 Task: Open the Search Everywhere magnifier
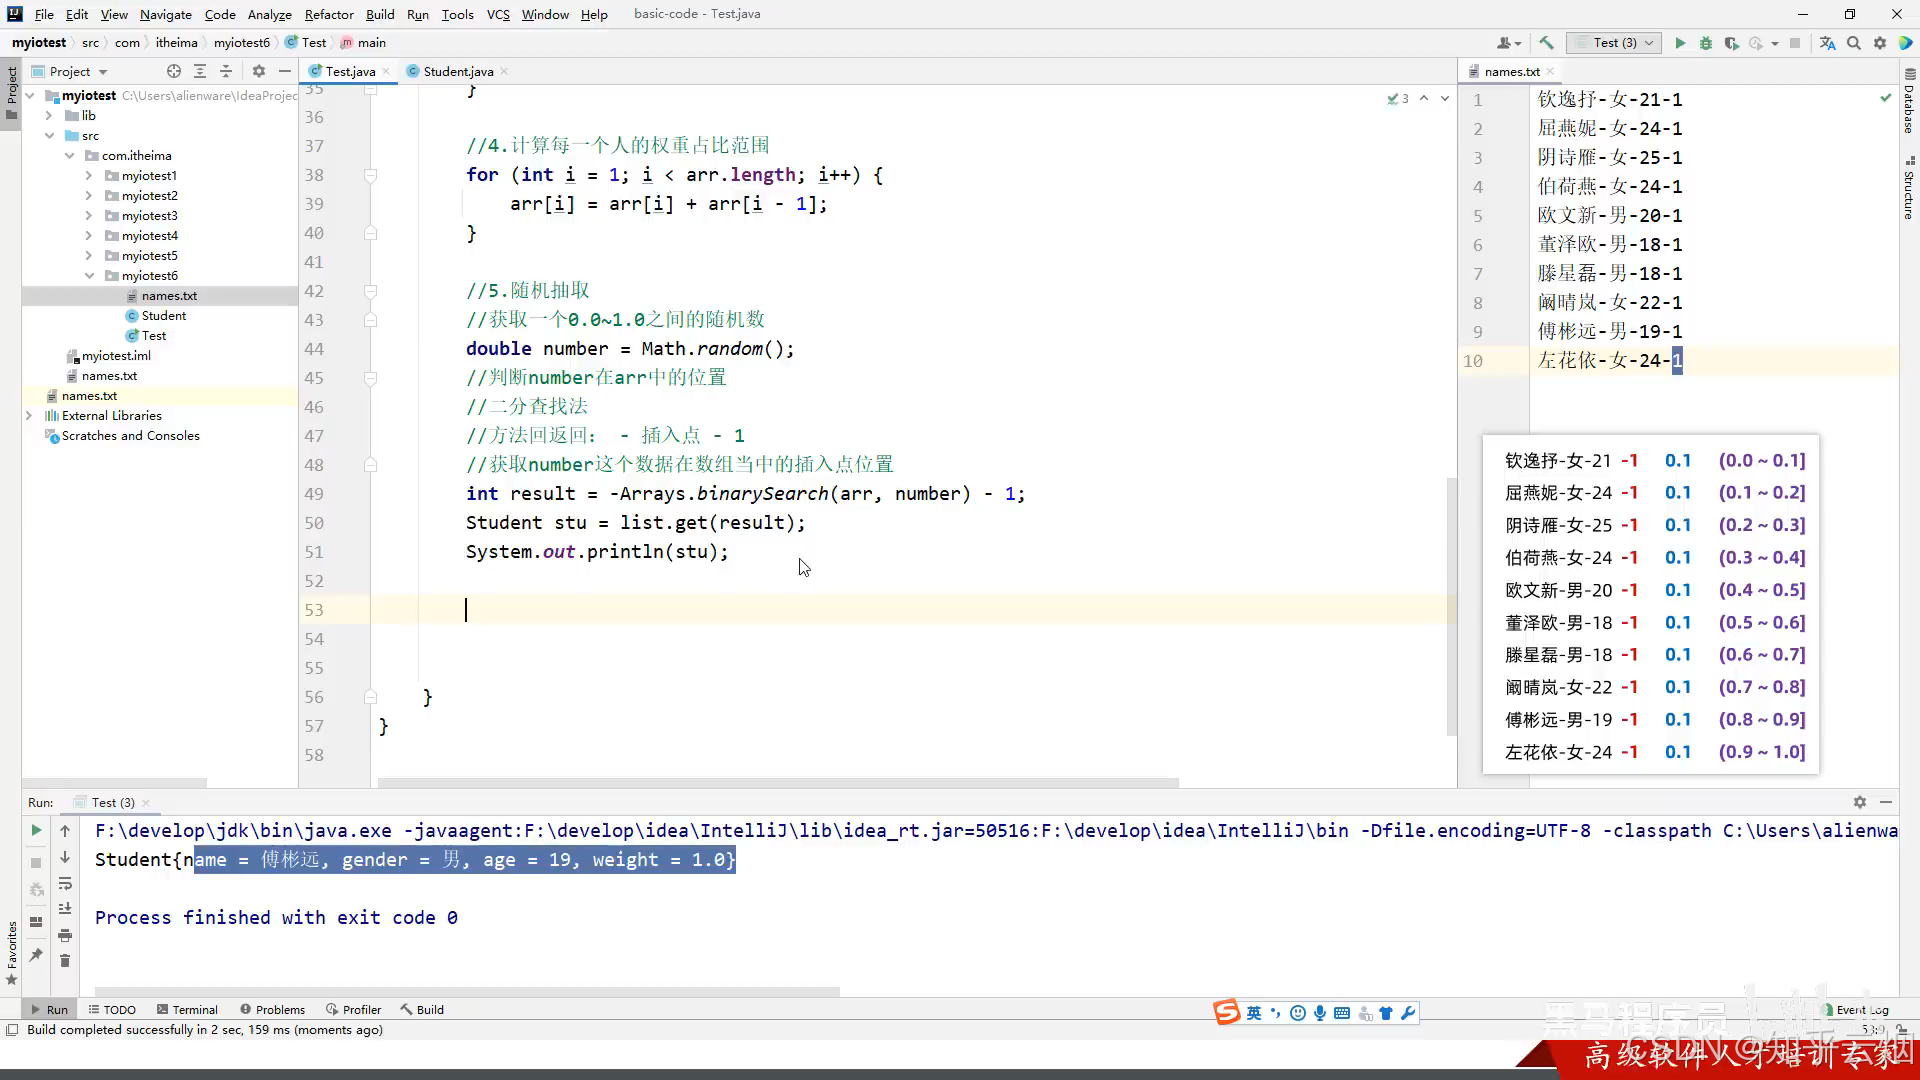(x=1854, y=43)
